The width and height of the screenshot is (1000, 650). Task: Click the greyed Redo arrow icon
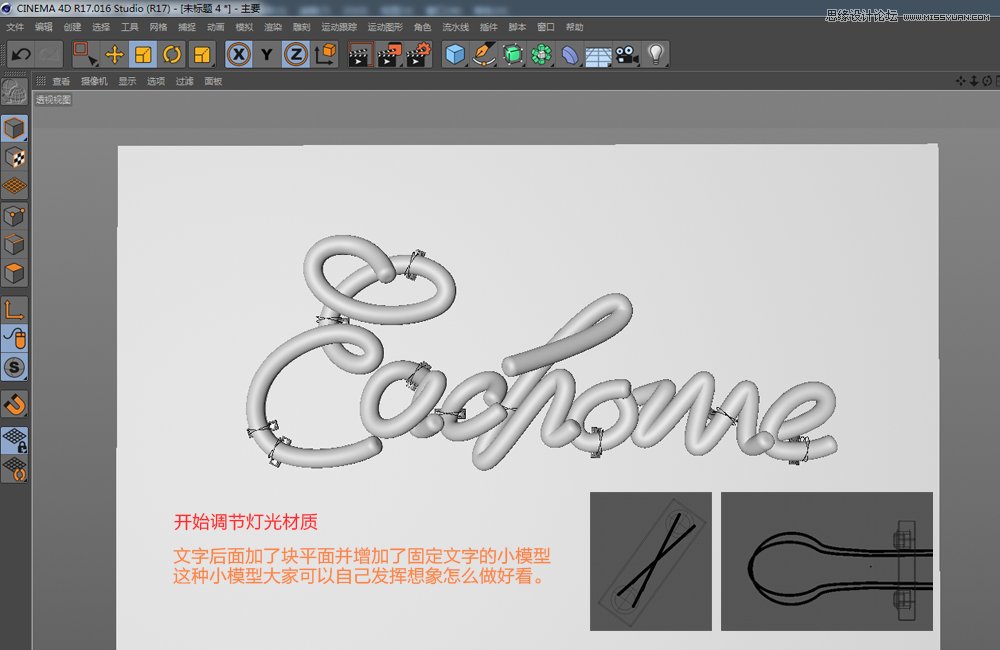(48, 54)
